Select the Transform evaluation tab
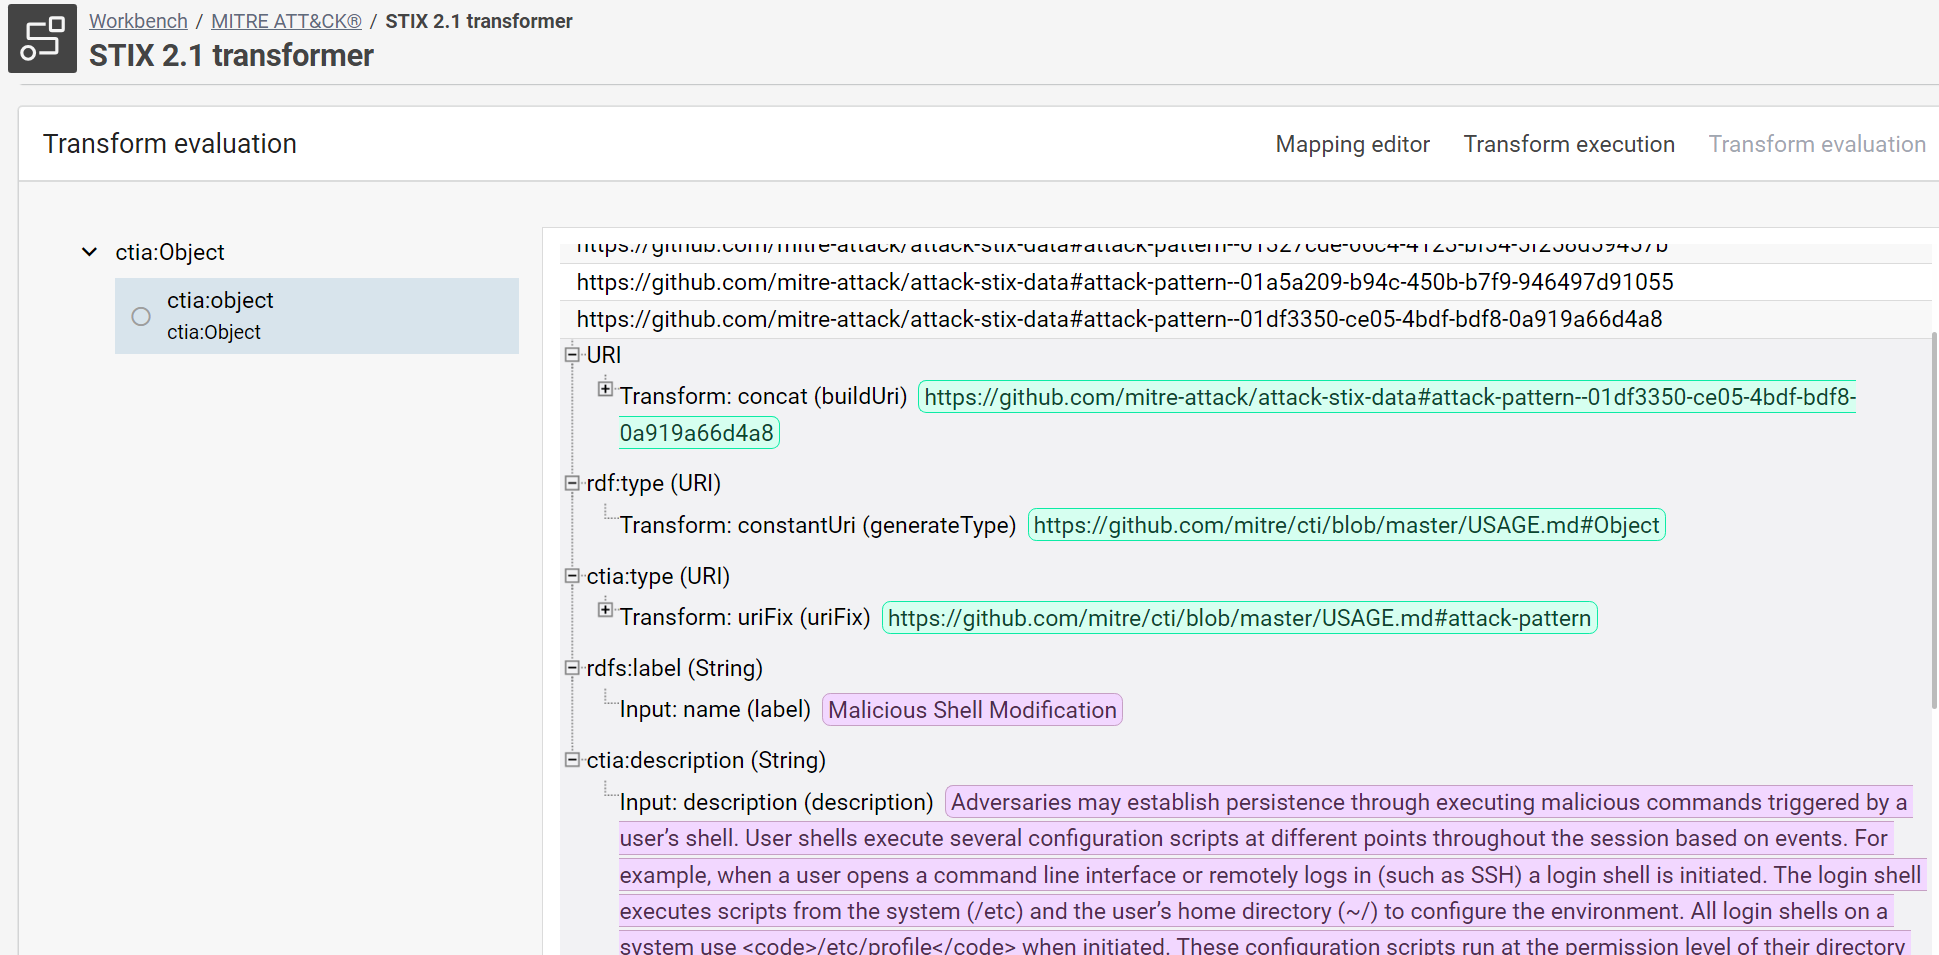 click(x=1816, y=144)
